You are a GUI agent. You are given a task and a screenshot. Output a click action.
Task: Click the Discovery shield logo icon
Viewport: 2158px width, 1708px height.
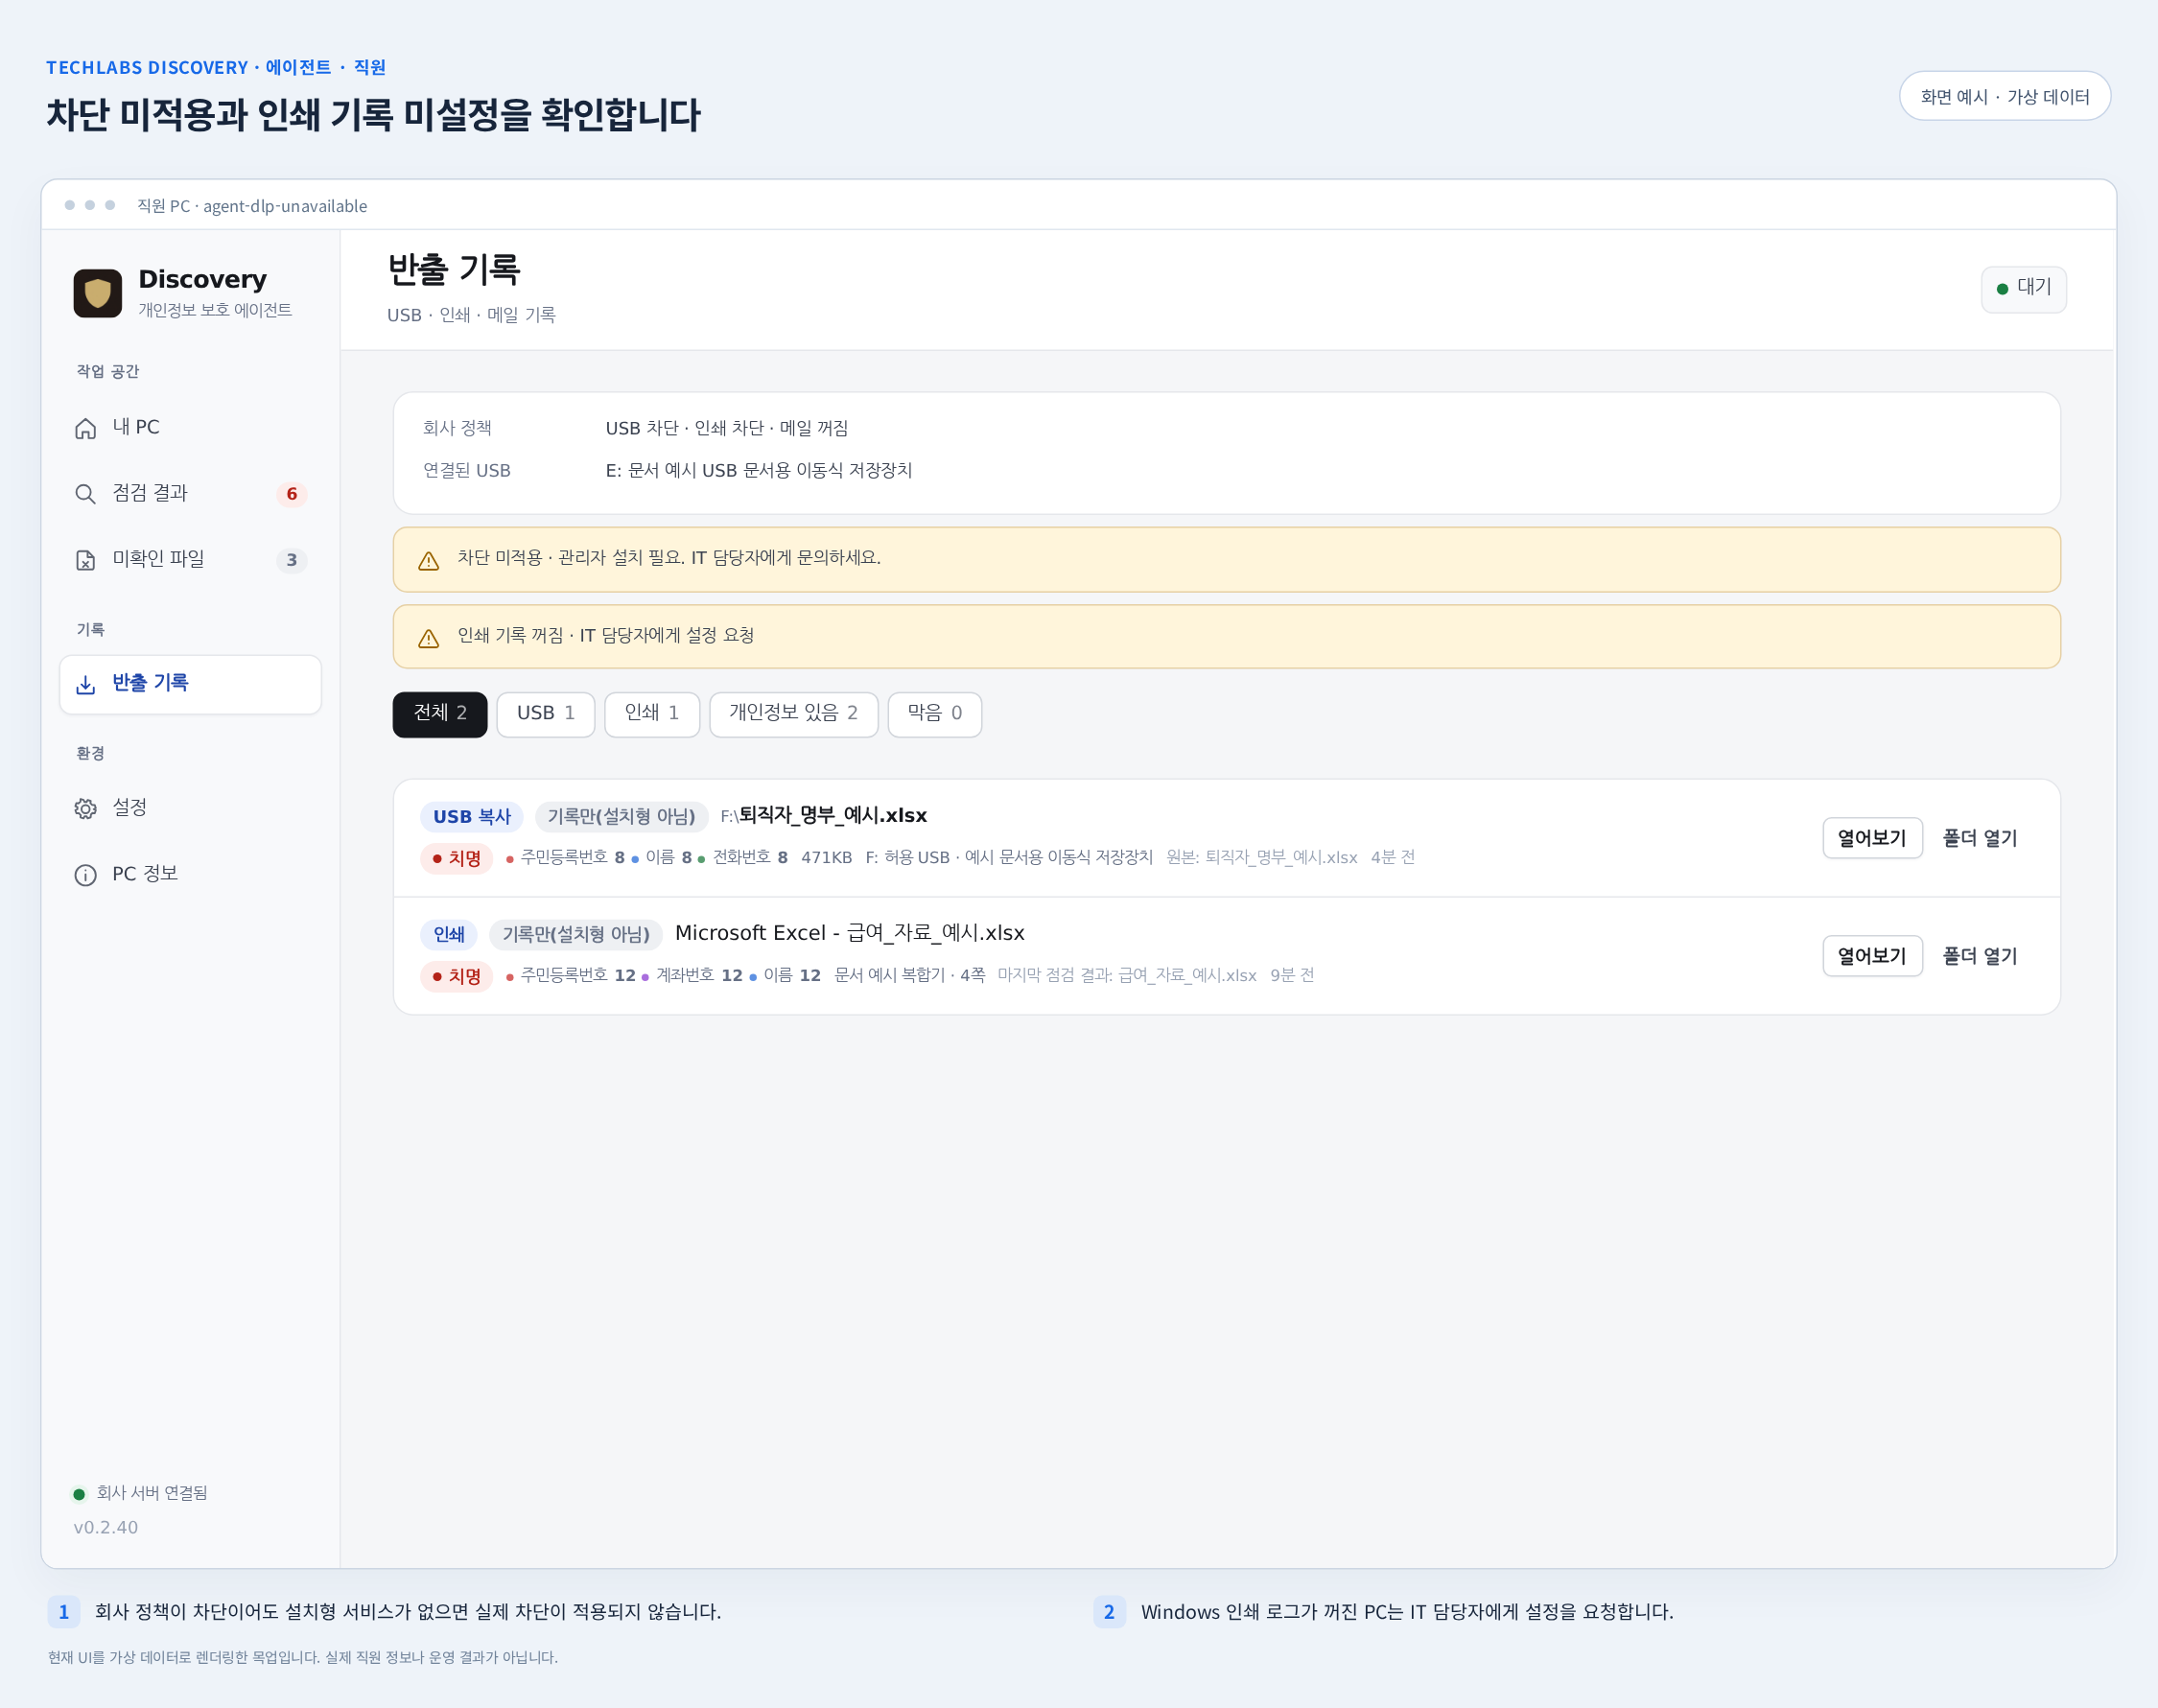tap(97, 293)
